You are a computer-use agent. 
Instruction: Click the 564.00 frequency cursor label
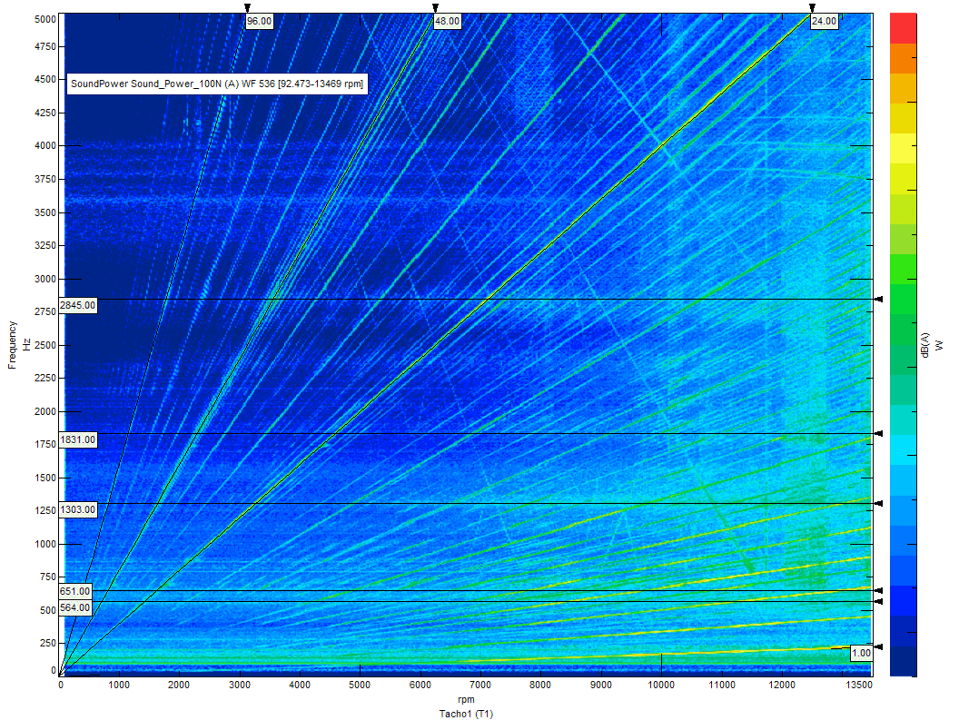[x=76, y=607]
